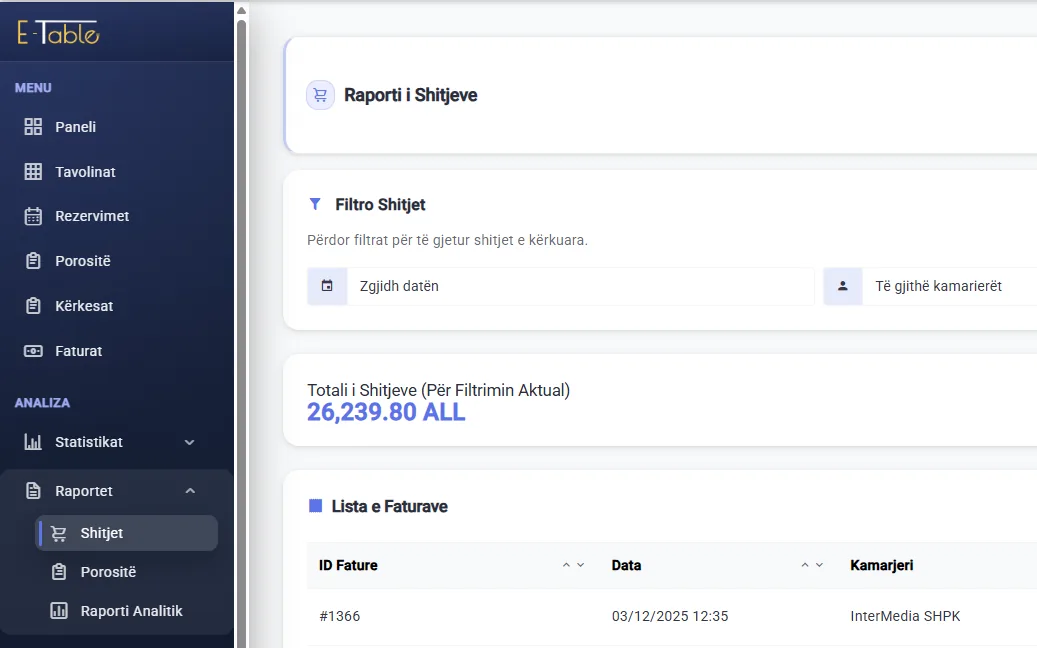Open Porositë report under Raportet

[x=108, y=571]
